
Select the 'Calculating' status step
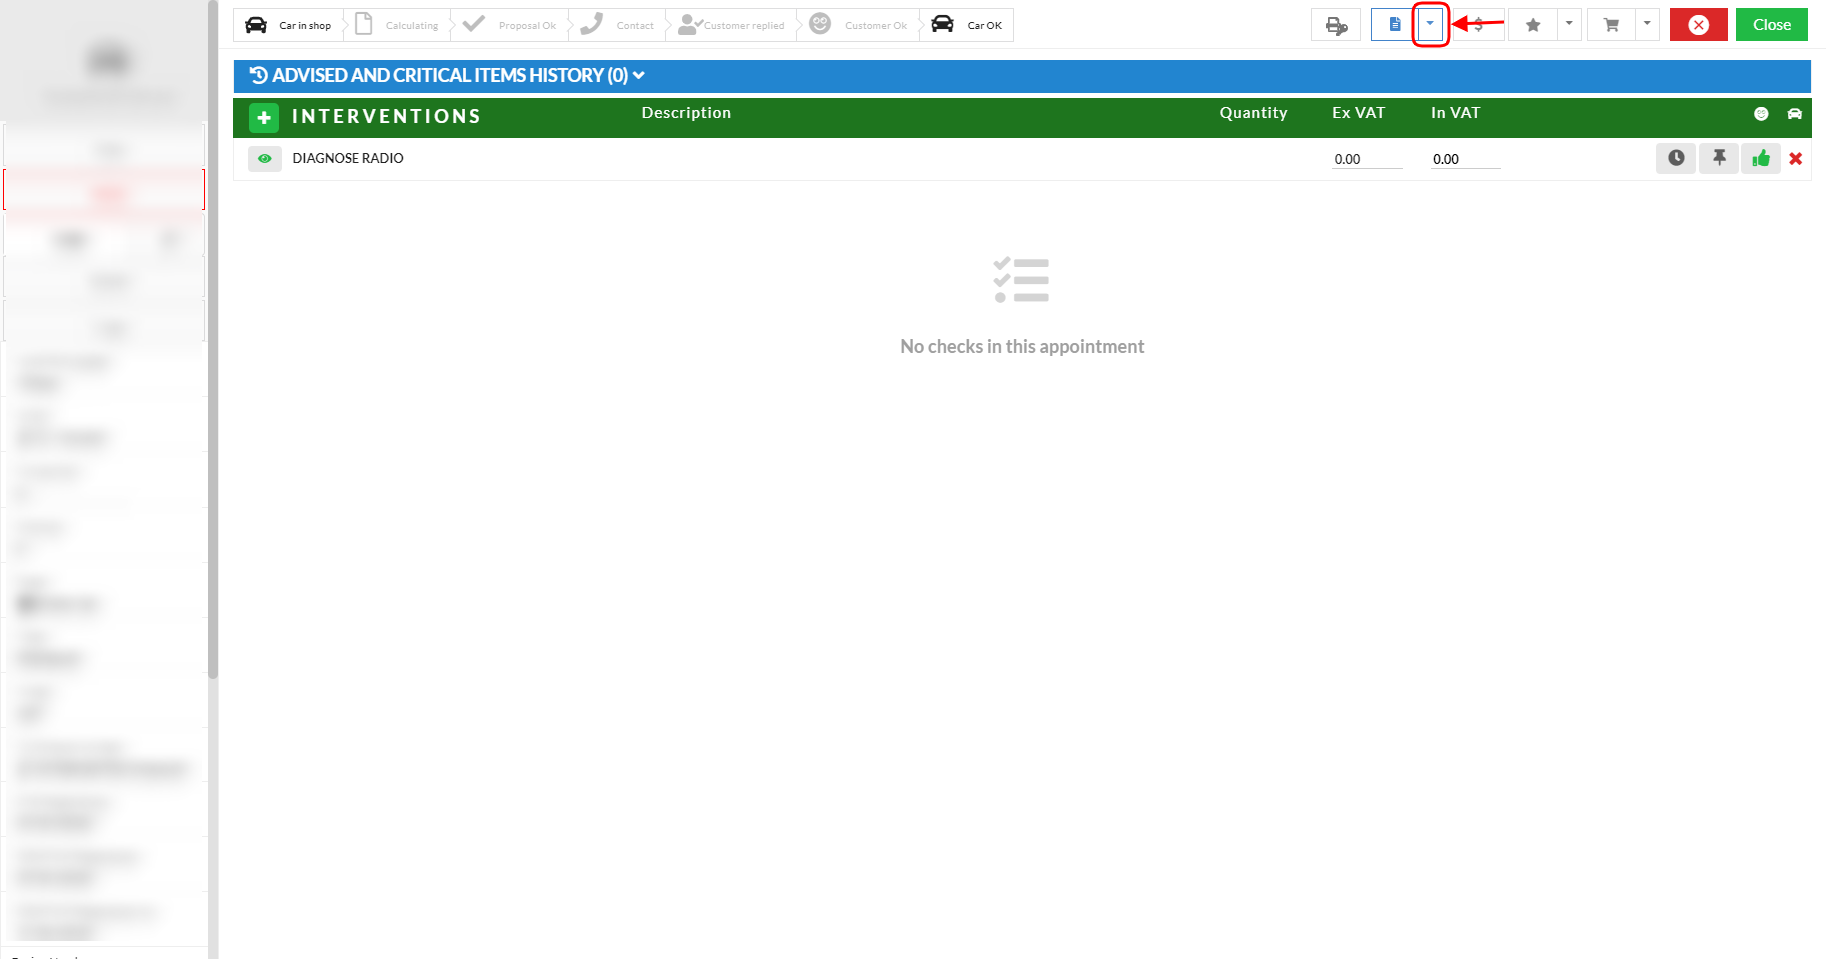[398, 25]
